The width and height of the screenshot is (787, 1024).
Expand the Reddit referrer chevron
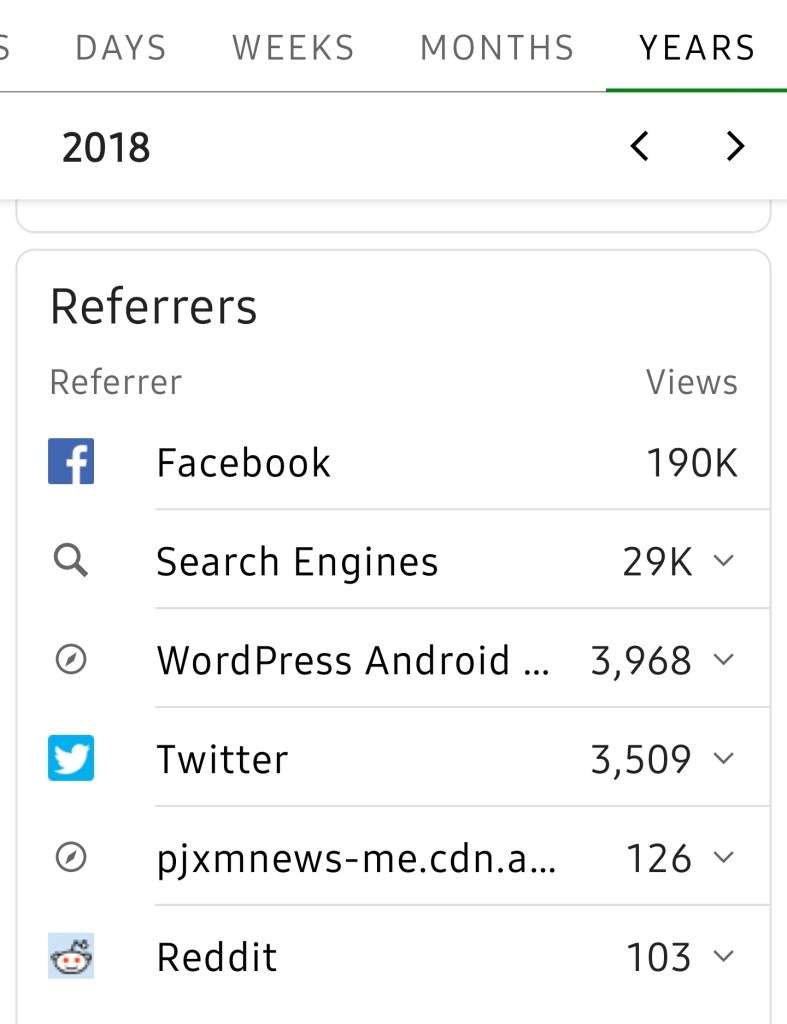[x=724, y=956]
